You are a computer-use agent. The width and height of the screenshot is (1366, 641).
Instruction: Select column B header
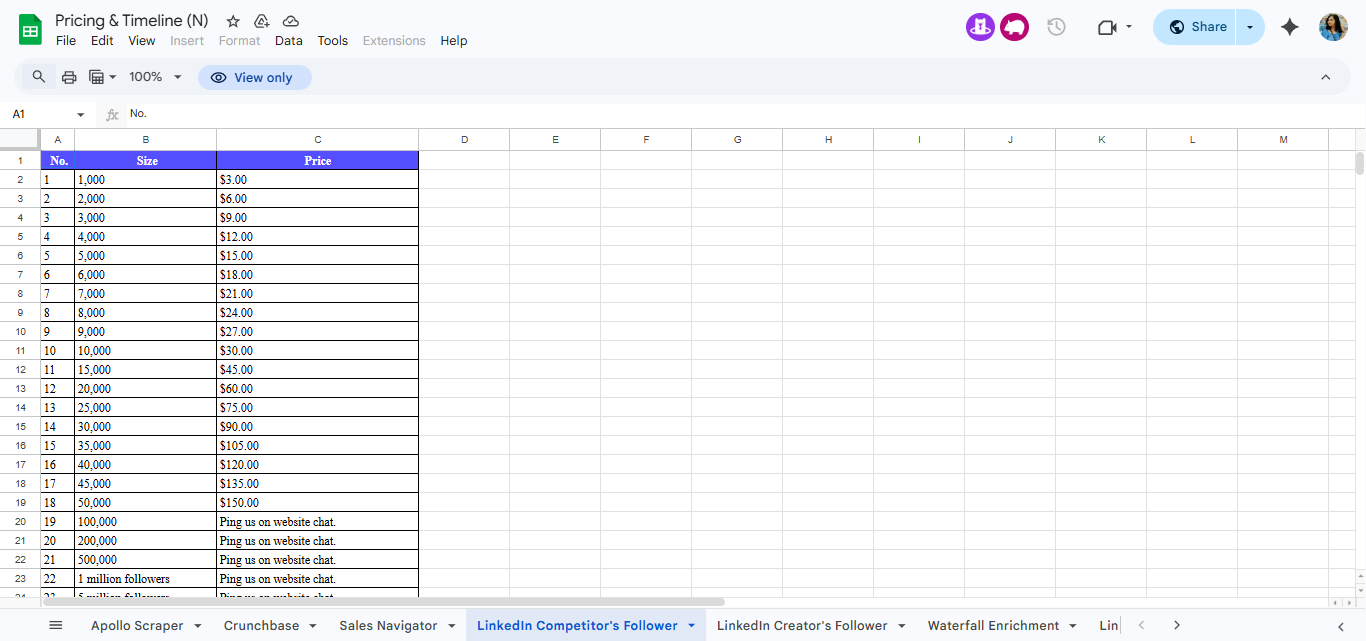146,139
